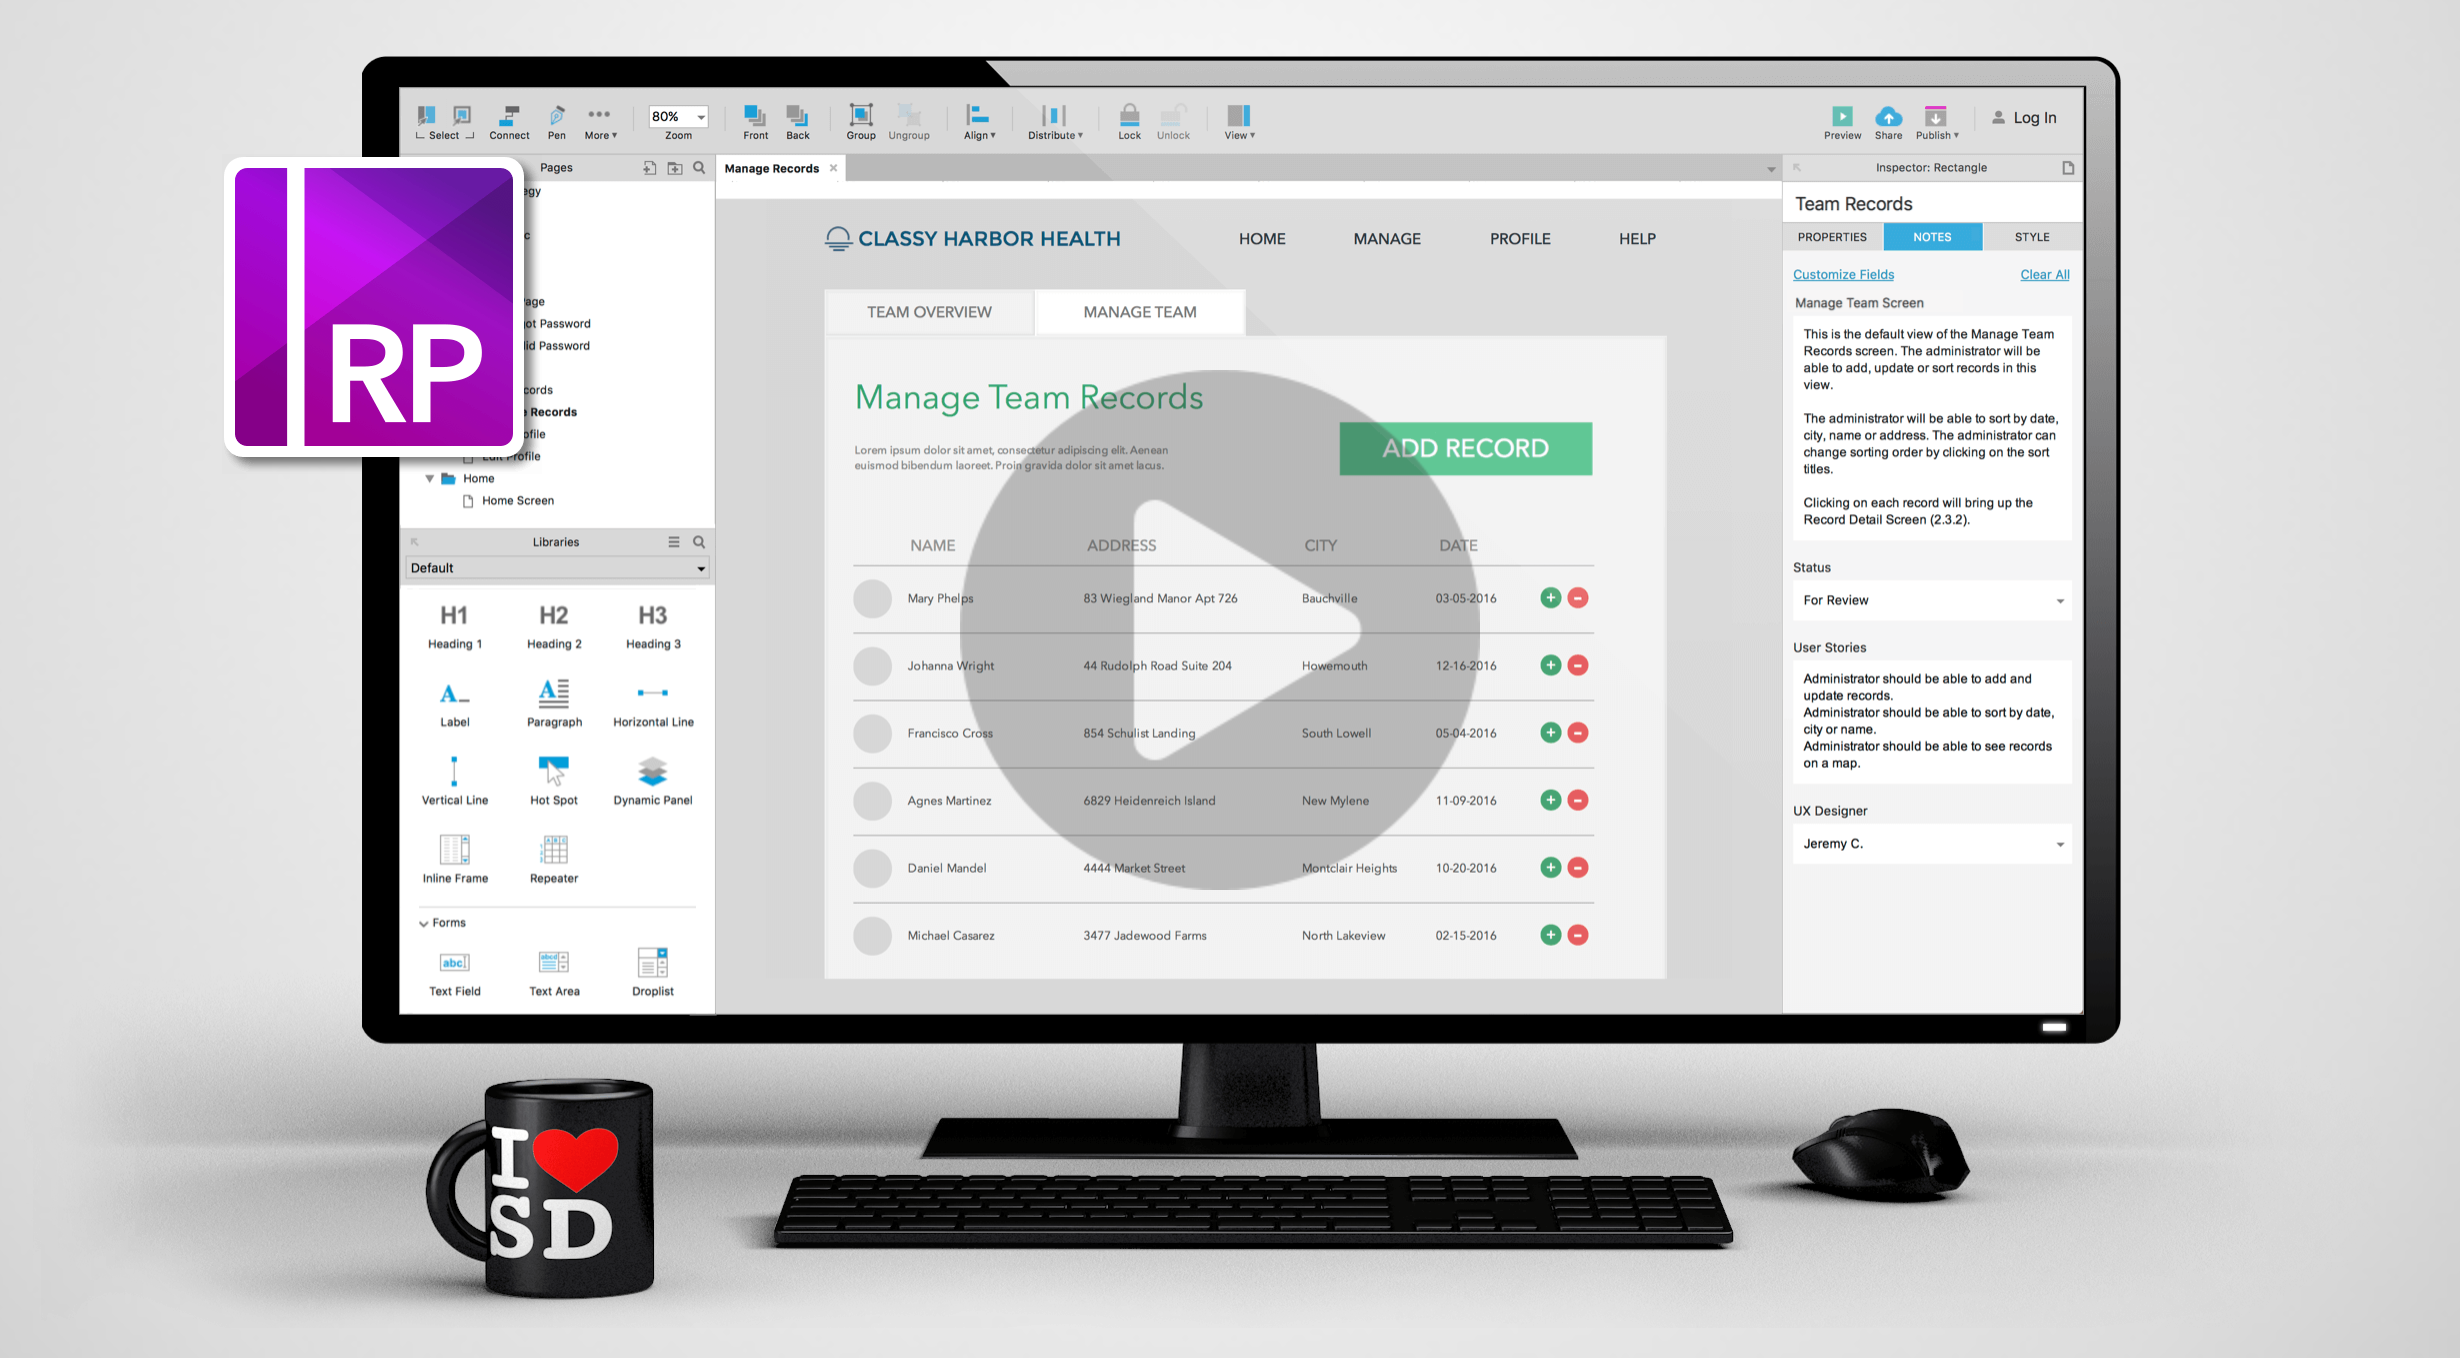Click HELP in the prototype navigation
This screenshot has height=1358, width=2460.
[x=1637, y=239]
